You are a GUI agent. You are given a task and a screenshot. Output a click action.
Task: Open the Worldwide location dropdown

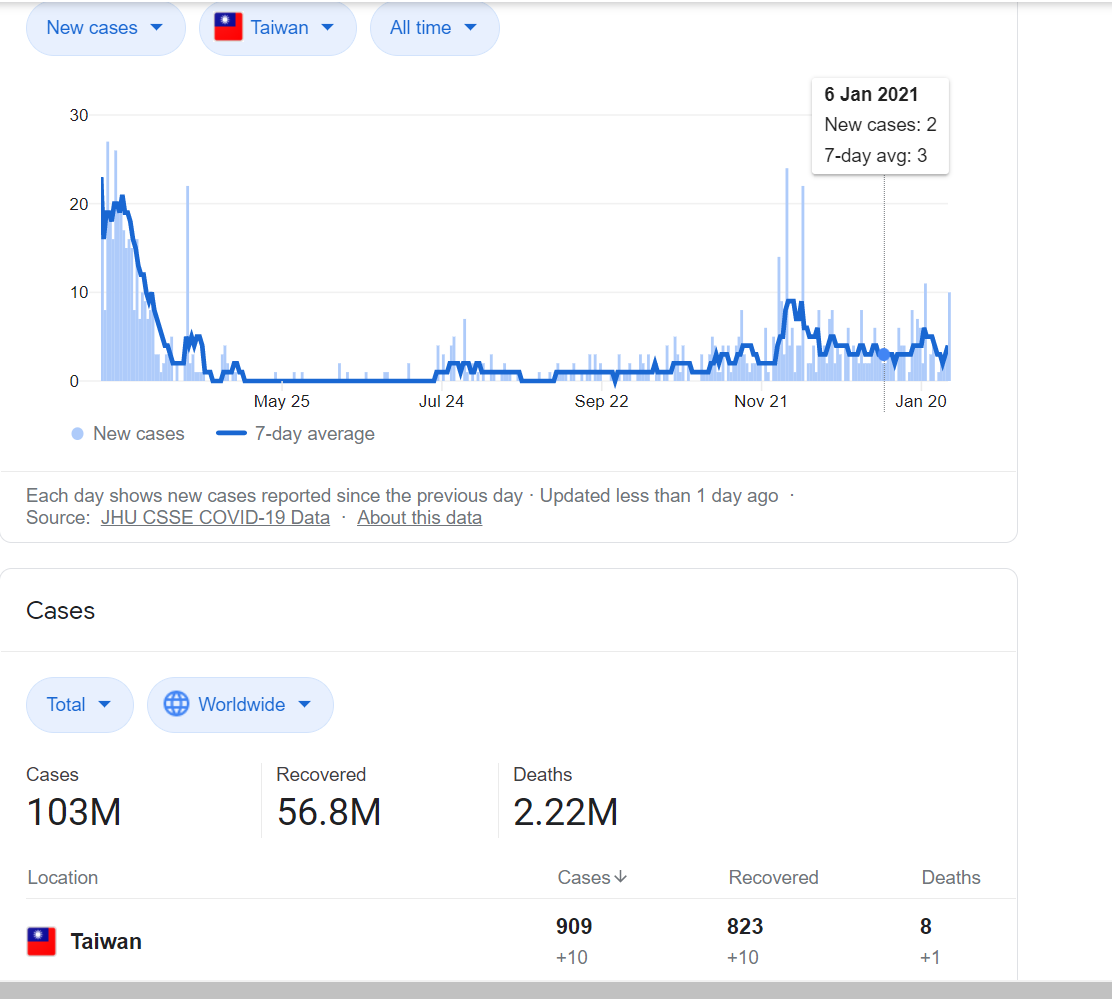click(240, 705)
